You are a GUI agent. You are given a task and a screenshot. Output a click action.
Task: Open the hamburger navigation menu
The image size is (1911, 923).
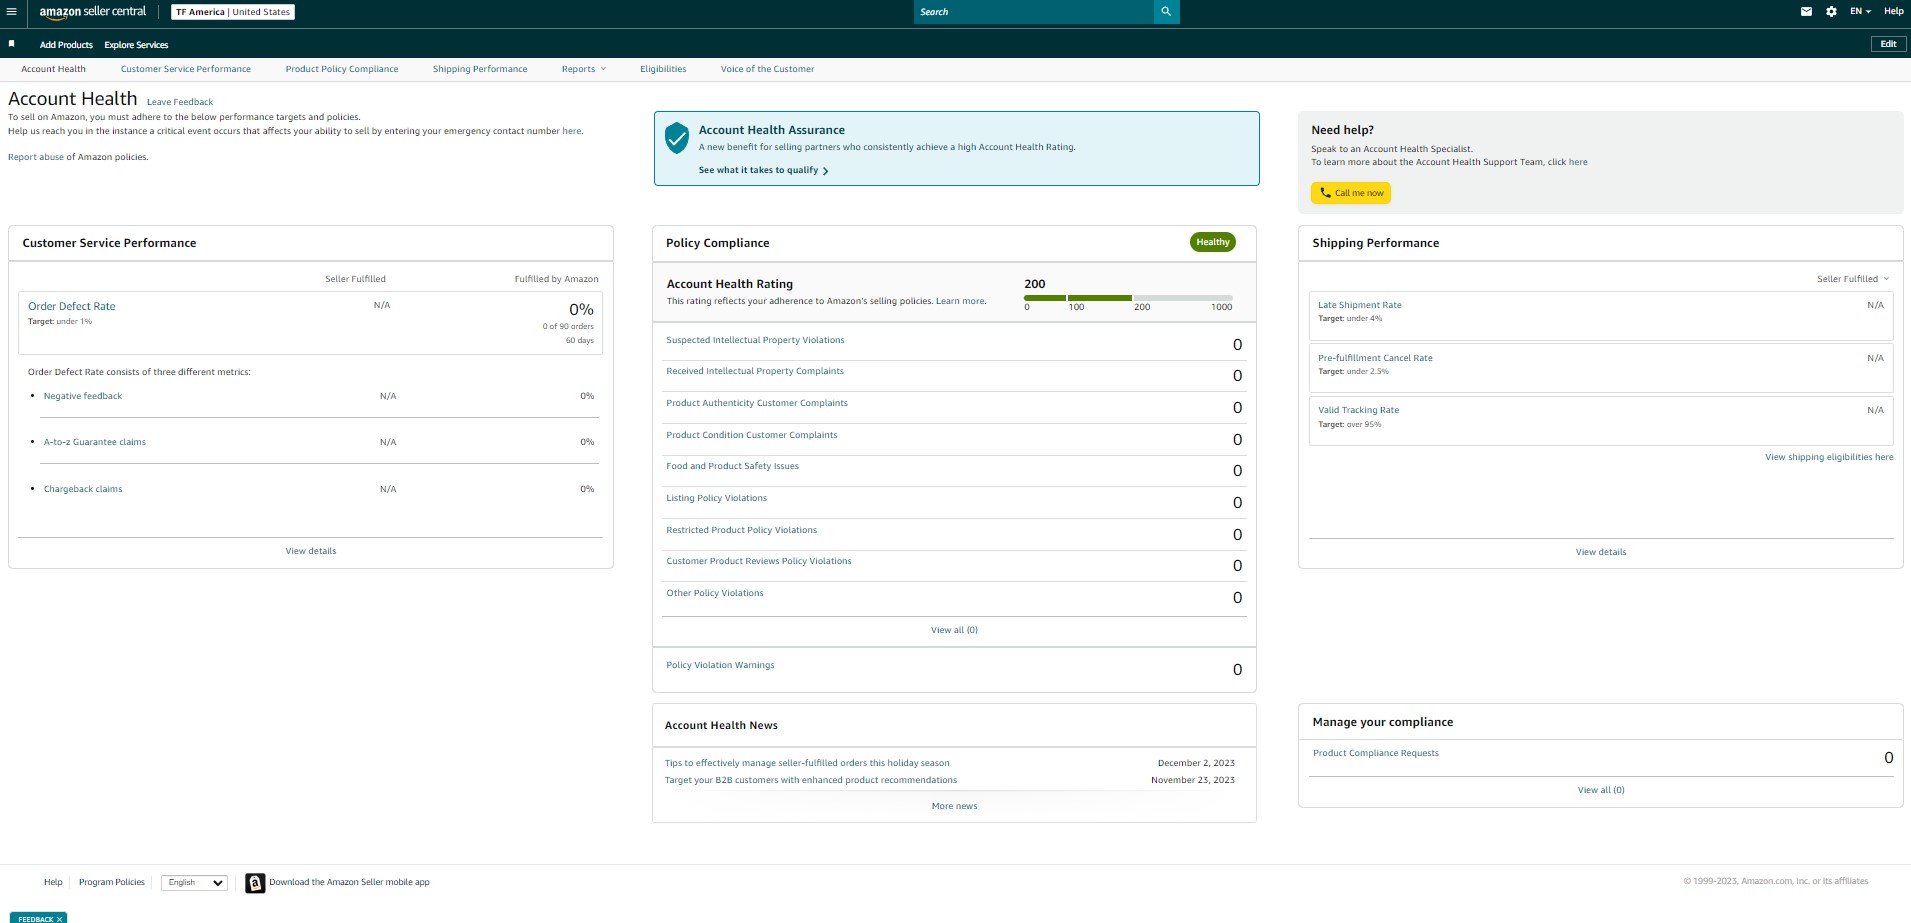click(11, 12)
